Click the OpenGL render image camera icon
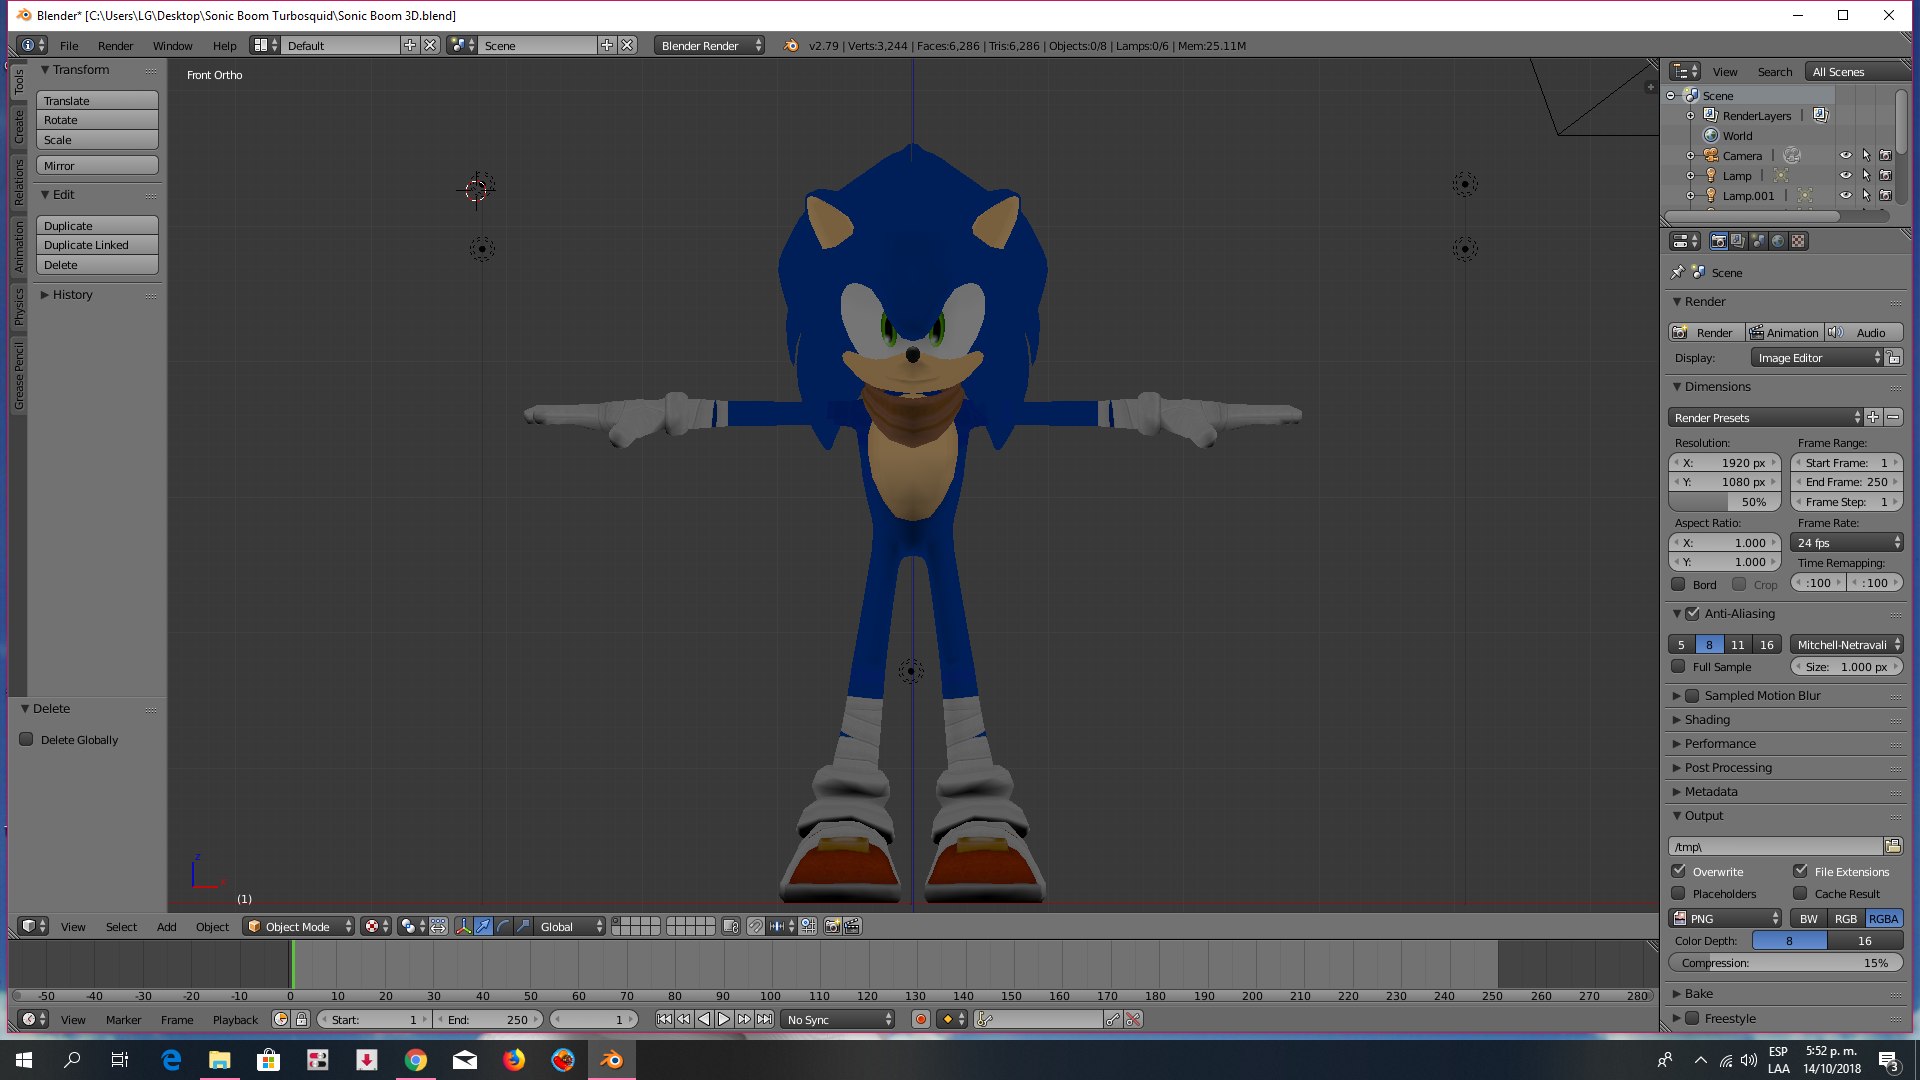The image size is (1920, 1080). (x=832, y=926)
